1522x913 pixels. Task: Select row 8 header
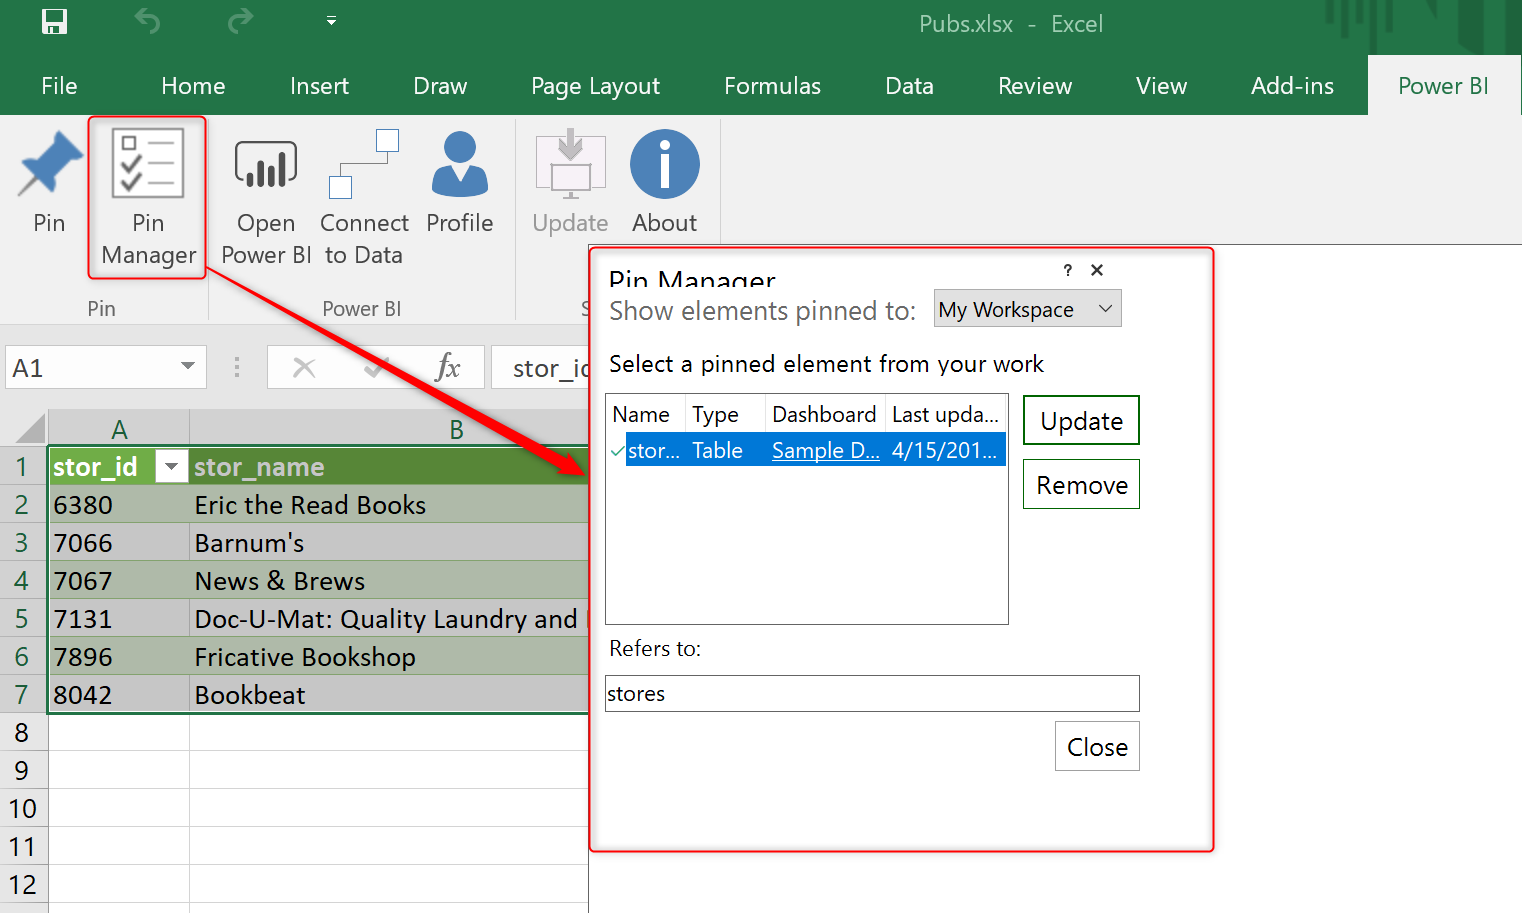click(23, 733)
